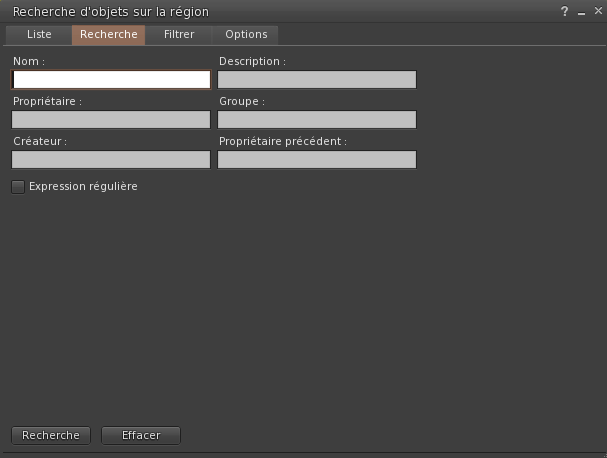Click the Groupe text field
Image resolution: width=607 pixels, height=458 pixels.
coord(316,120)
